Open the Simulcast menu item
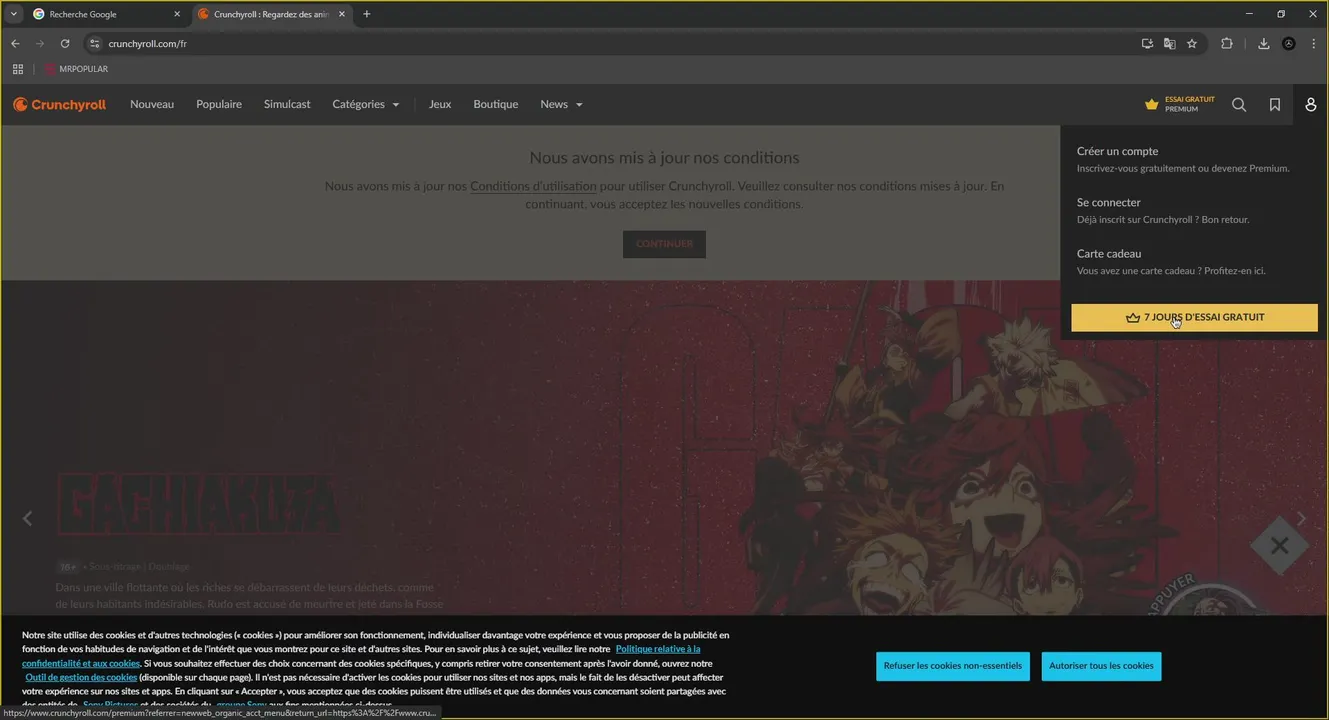The width and height of the screenshot is (1329, 720). pos(287,104)
